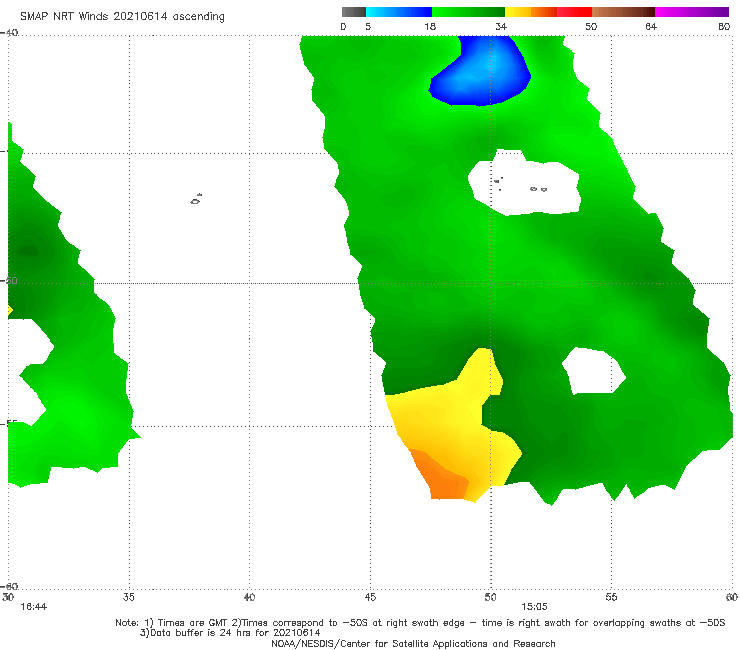
Task: Click the red segment of the colorbar
Action: tap(575, 12)
